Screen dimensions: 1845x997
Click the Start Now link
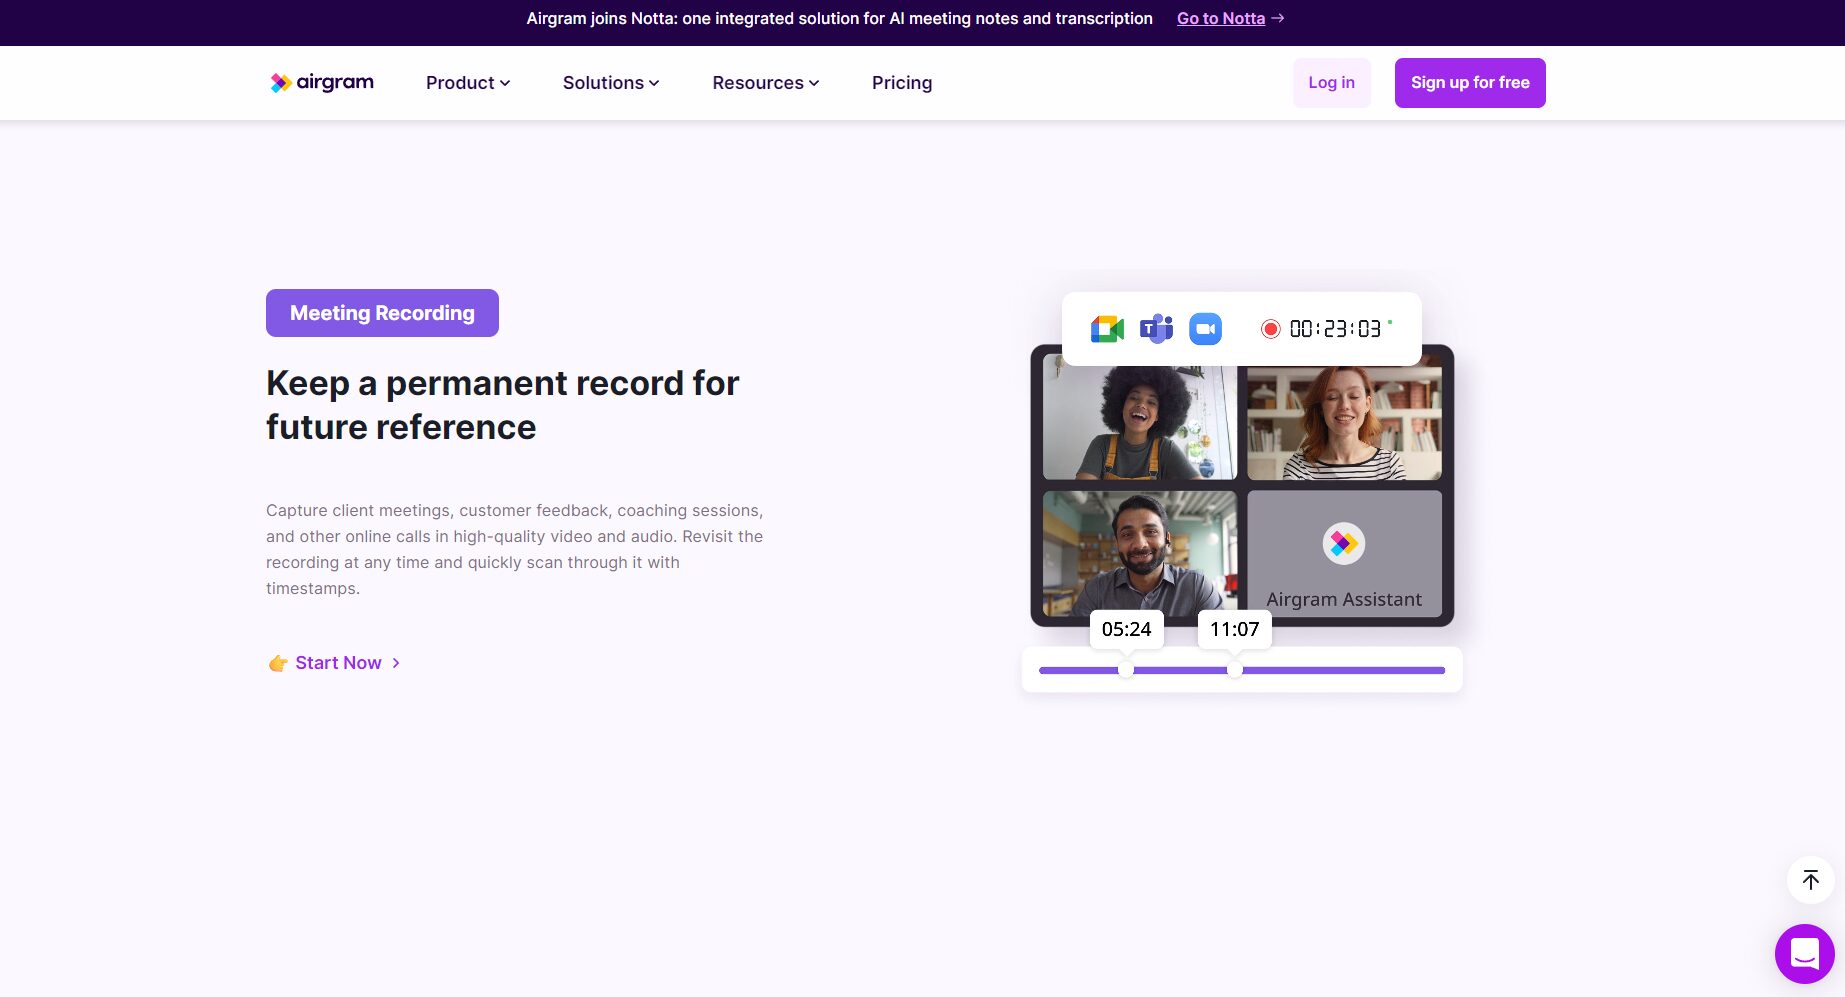tap(338, 663)
